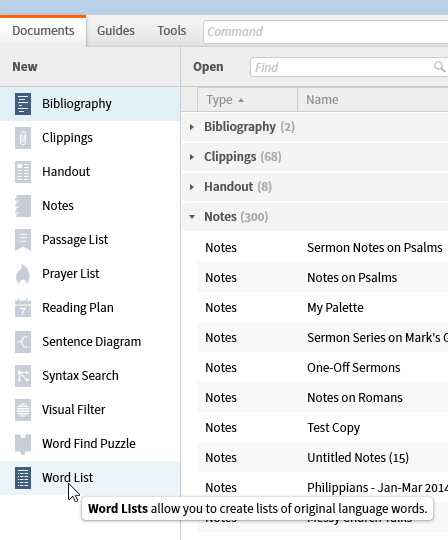
Task: Create a new Passage List
Action: pos(90,240)
